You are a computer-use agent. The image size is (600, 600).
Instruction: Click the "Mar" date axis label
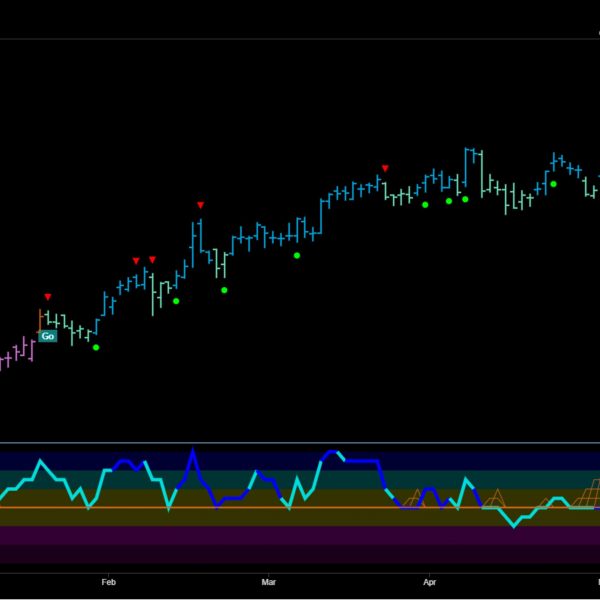click(269, 582)
